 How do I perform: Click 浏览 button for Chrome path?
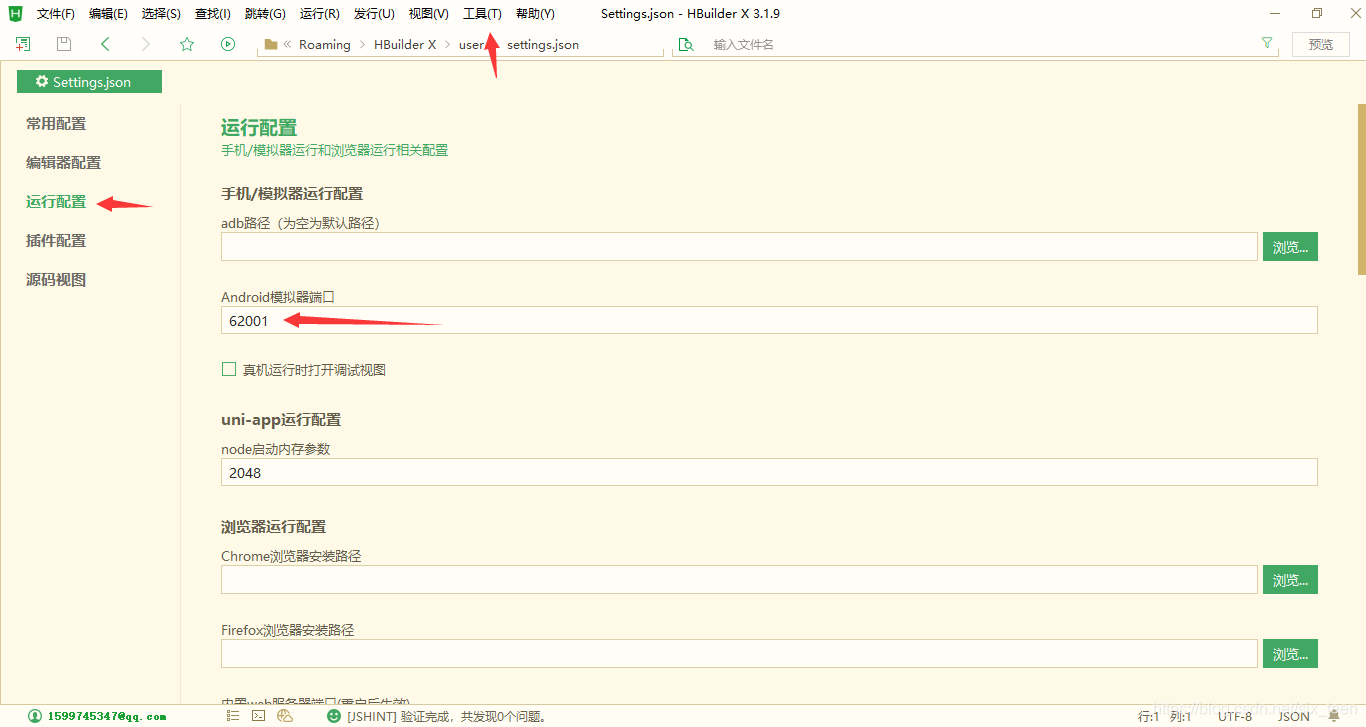pos(1290,580)
